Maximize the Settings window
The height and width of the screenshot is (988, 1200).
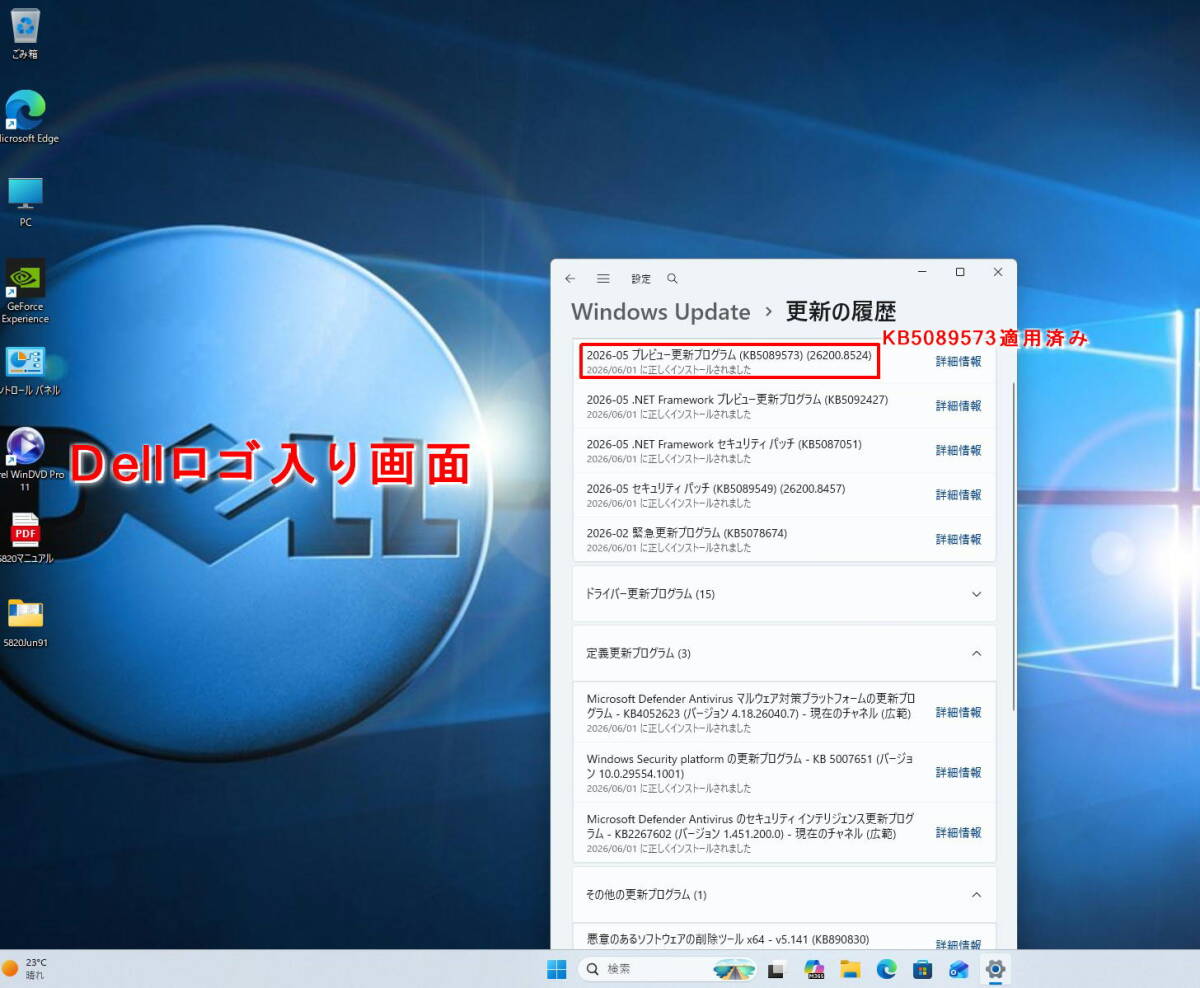960,272
